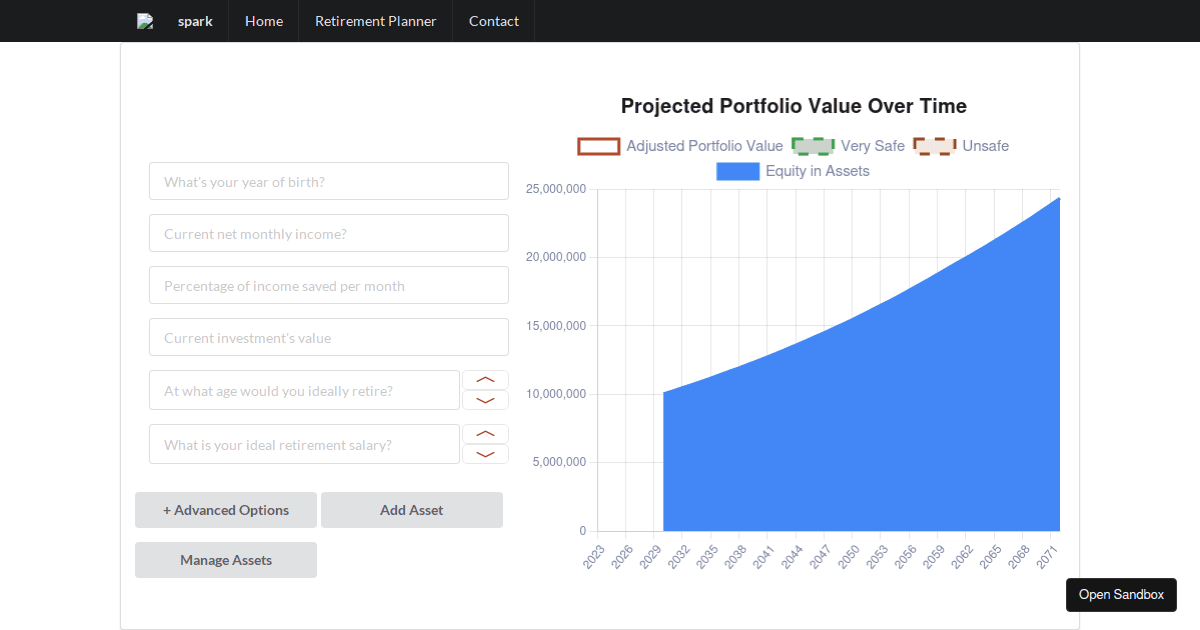Increase ideal retirement age with up chevron
The image size is (1200, 630).
coord(485,380)
